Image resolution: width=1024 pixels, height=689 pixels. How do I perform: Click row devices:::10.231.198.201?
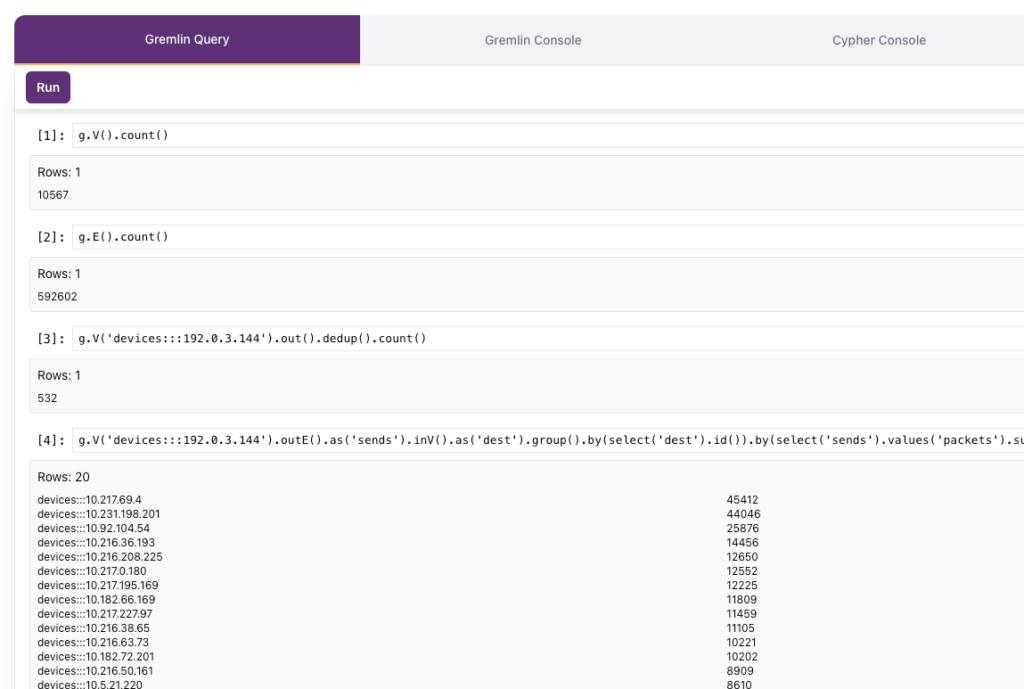coord(99,514)
